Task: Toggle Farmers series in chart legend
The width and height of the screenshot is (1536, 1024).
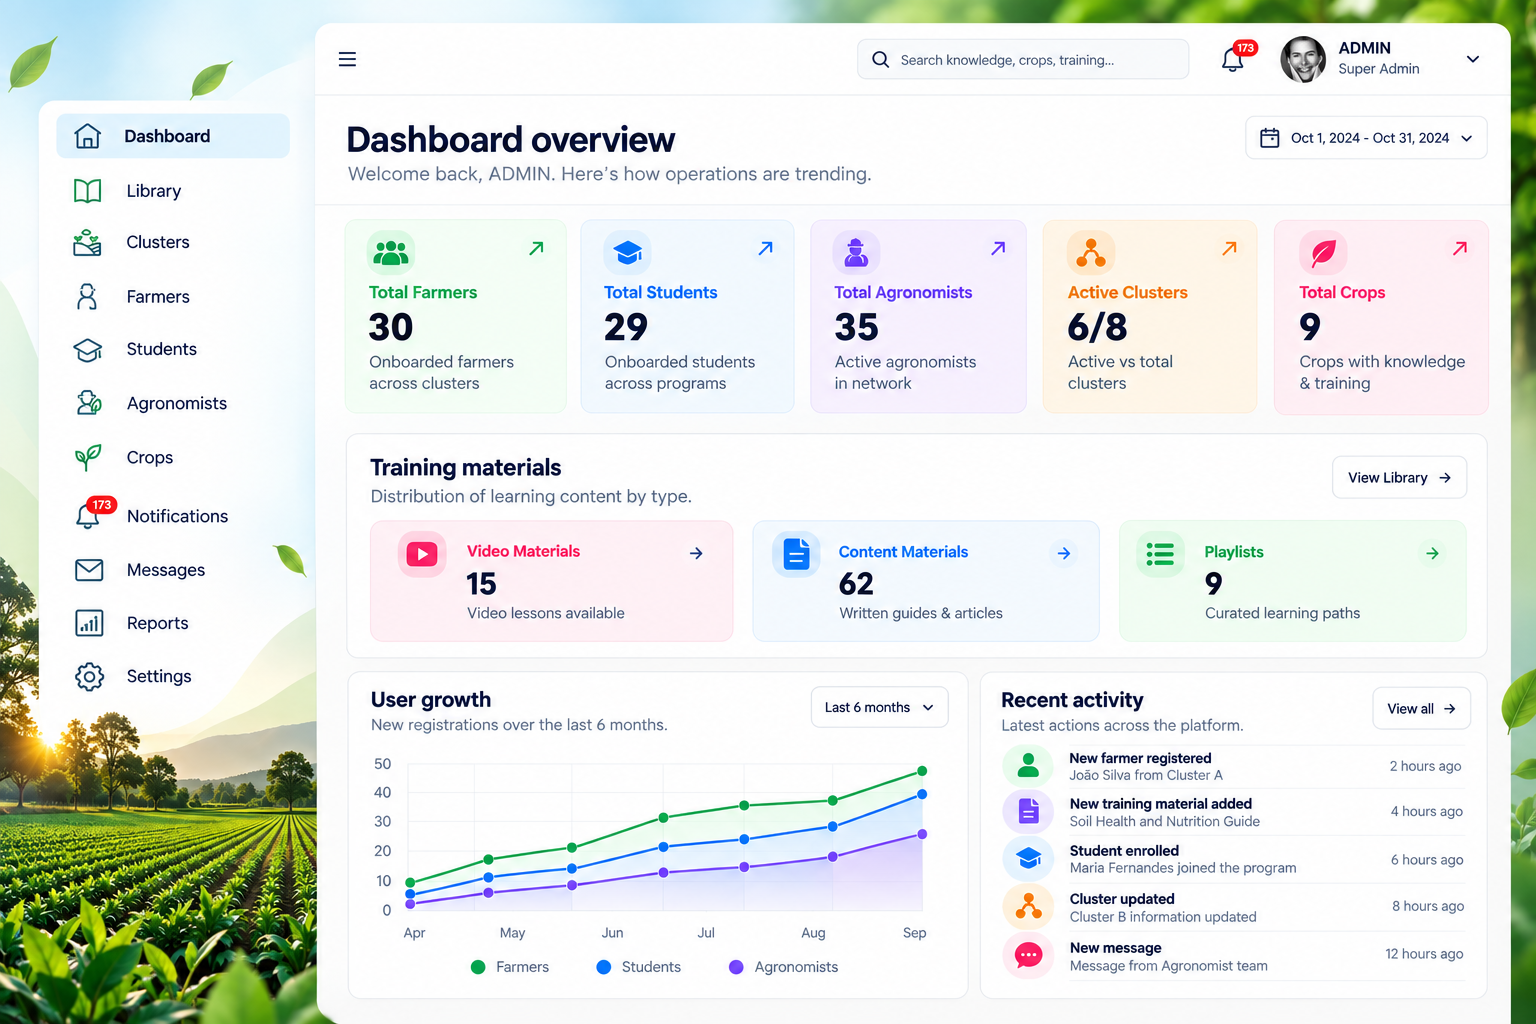Action: 509,967
